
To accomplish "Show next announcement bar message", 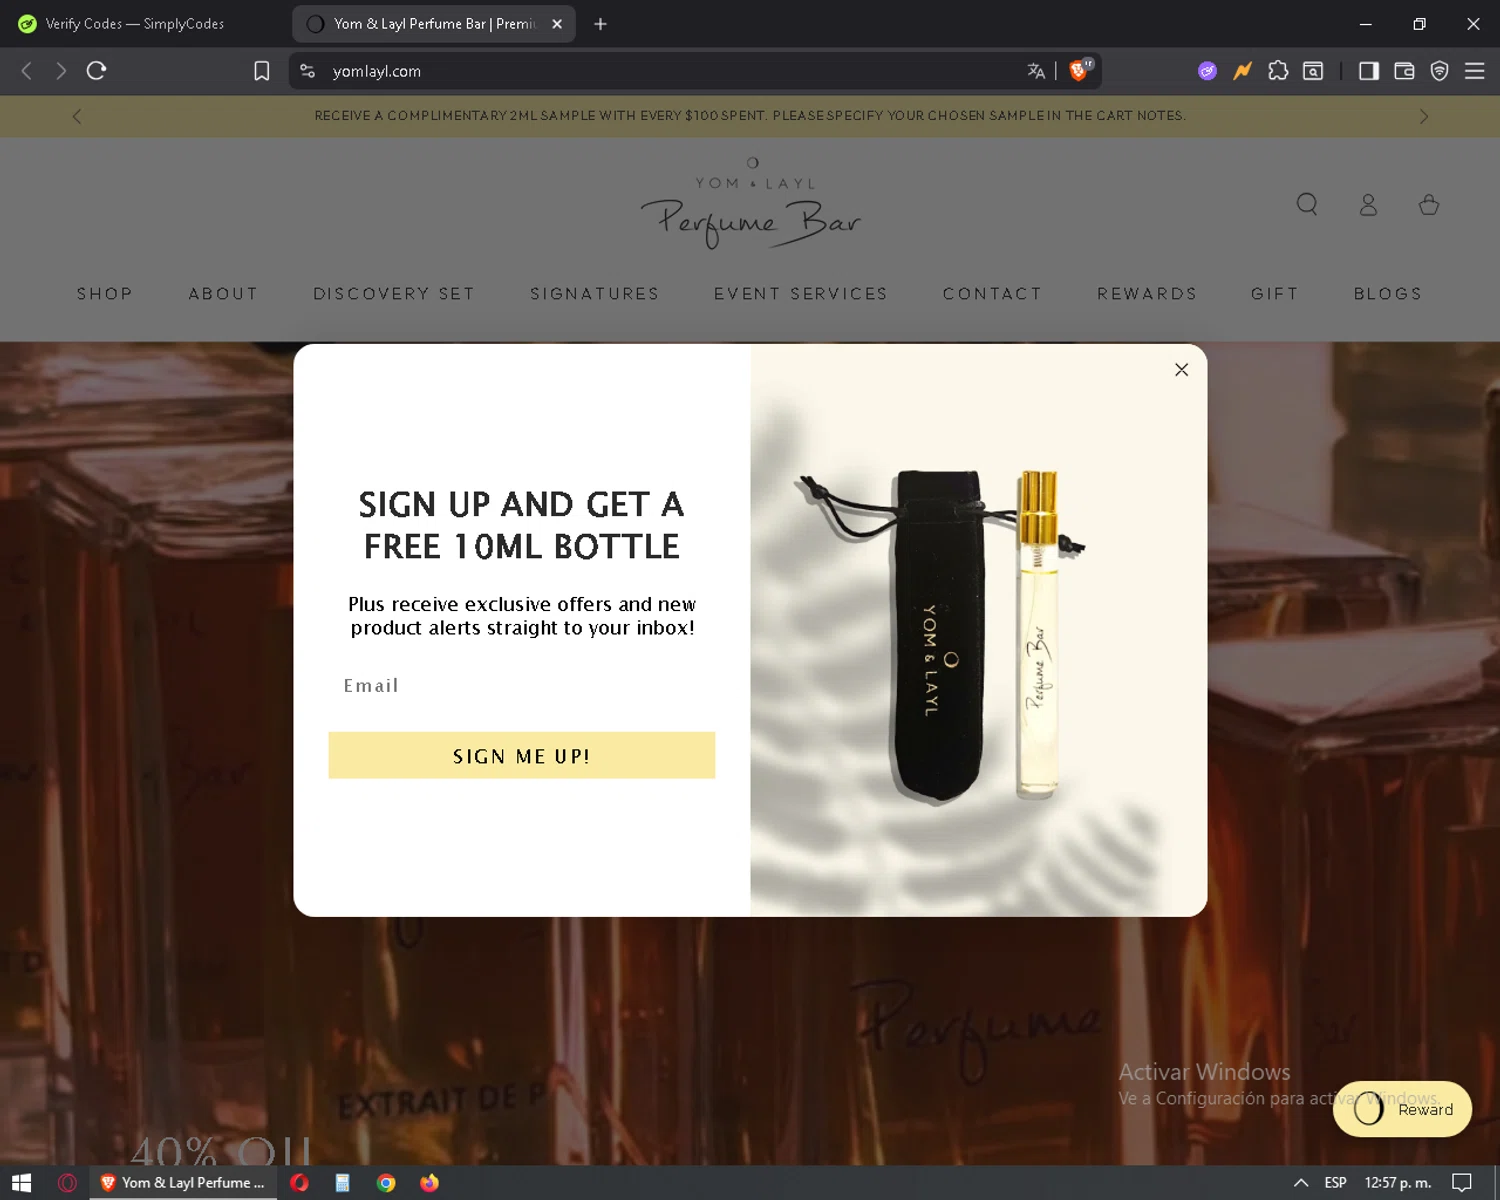I will 1424,116.
